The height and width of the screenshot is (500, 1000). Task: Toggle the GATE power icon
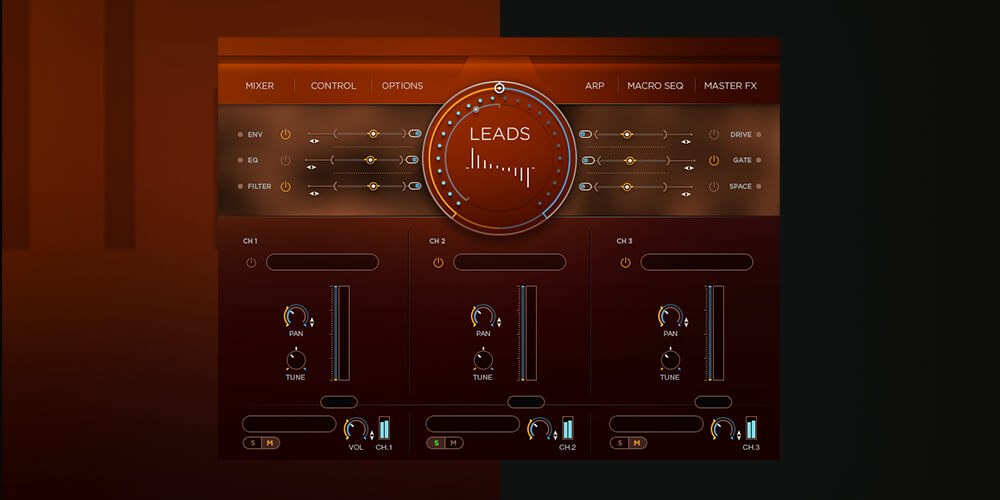714,160
